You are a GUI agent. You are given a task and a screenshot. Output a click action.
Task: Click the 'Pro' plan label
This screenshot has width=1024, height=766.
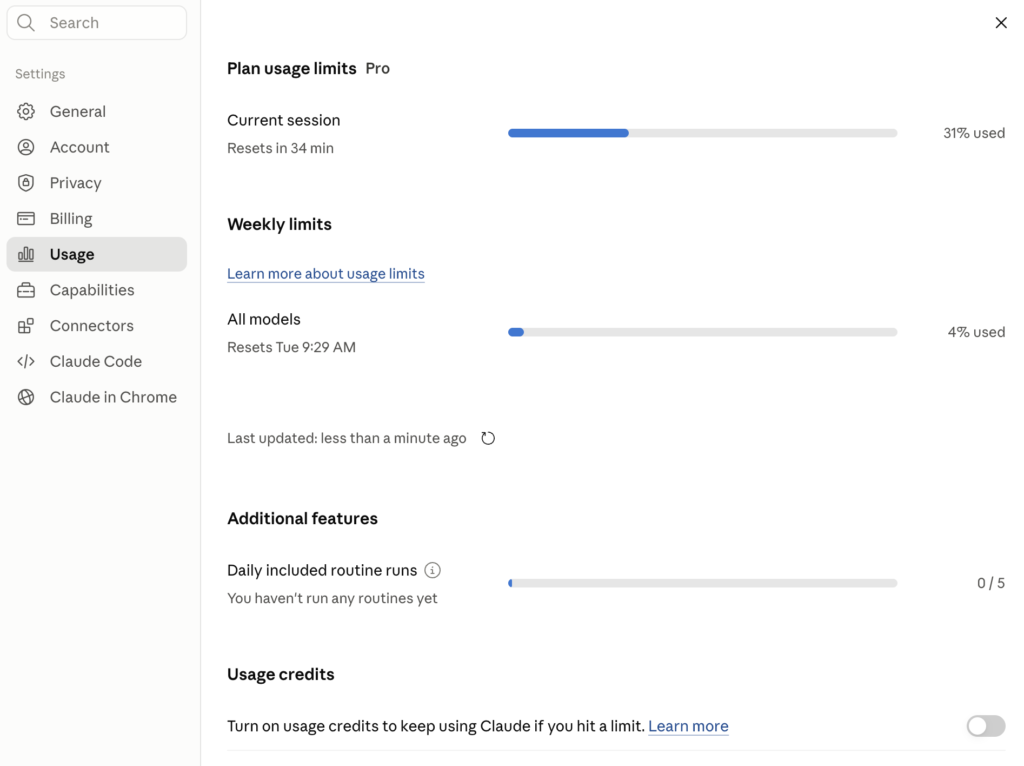[377, 69]
